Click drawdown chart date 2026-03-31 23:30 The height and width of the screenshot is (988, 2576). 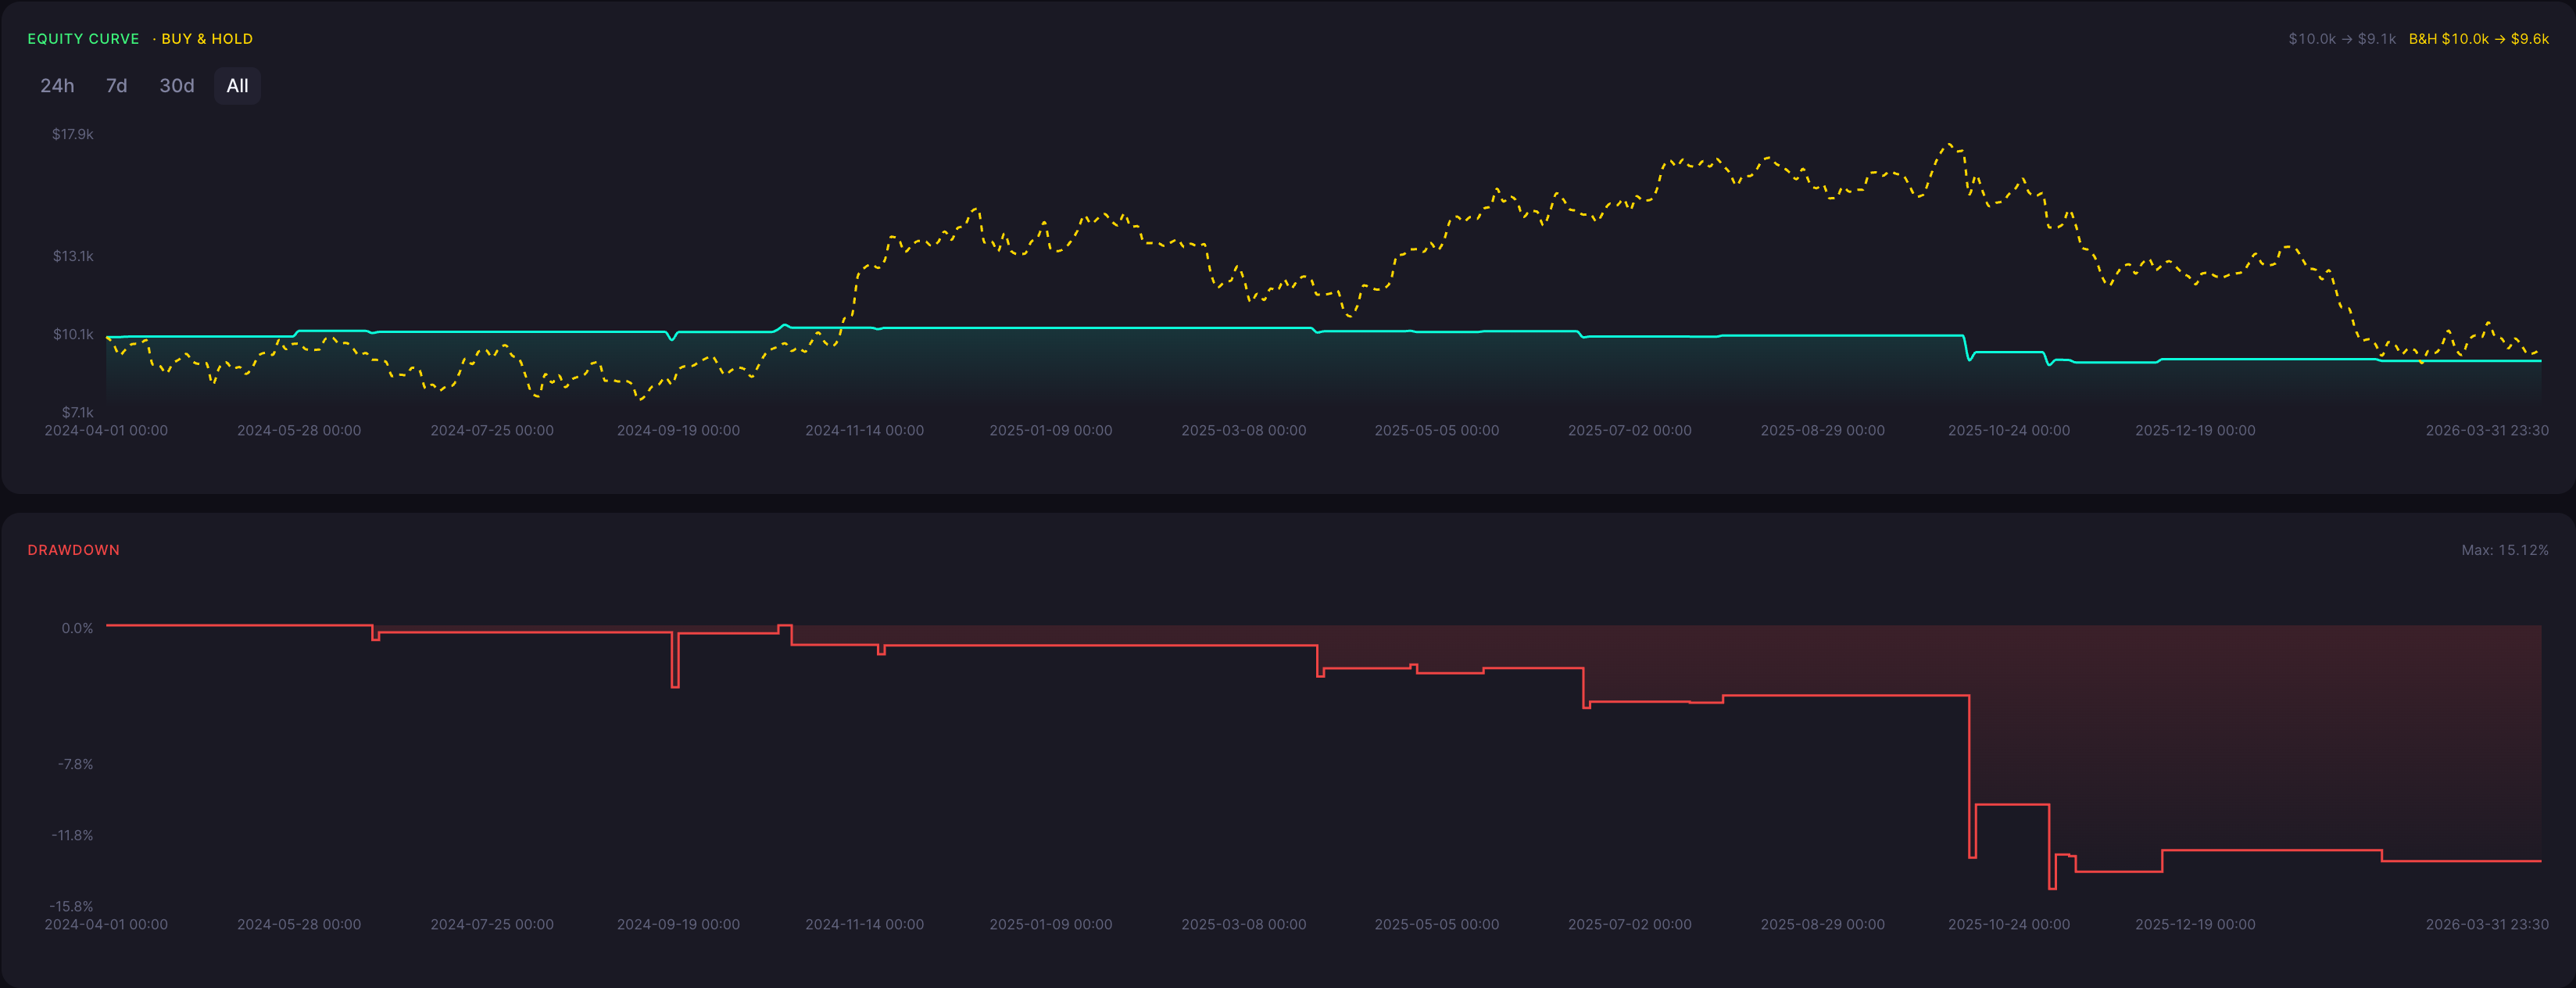tap(2486, 924)
